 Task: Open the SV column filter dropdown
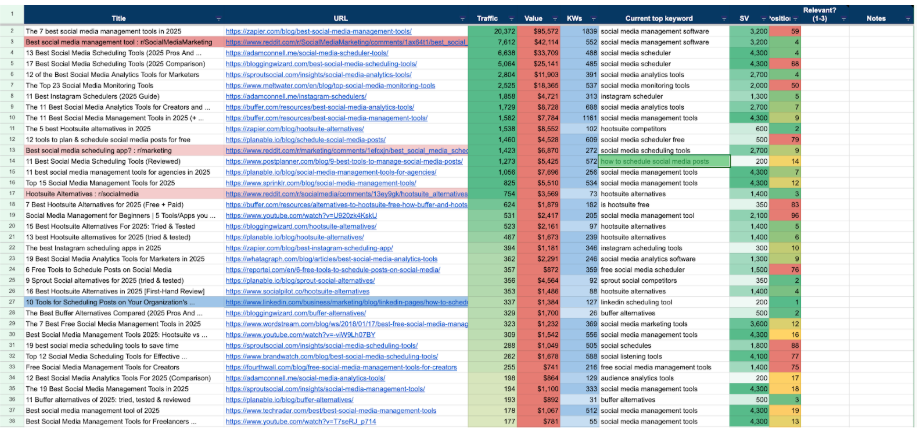pos(764,19)
